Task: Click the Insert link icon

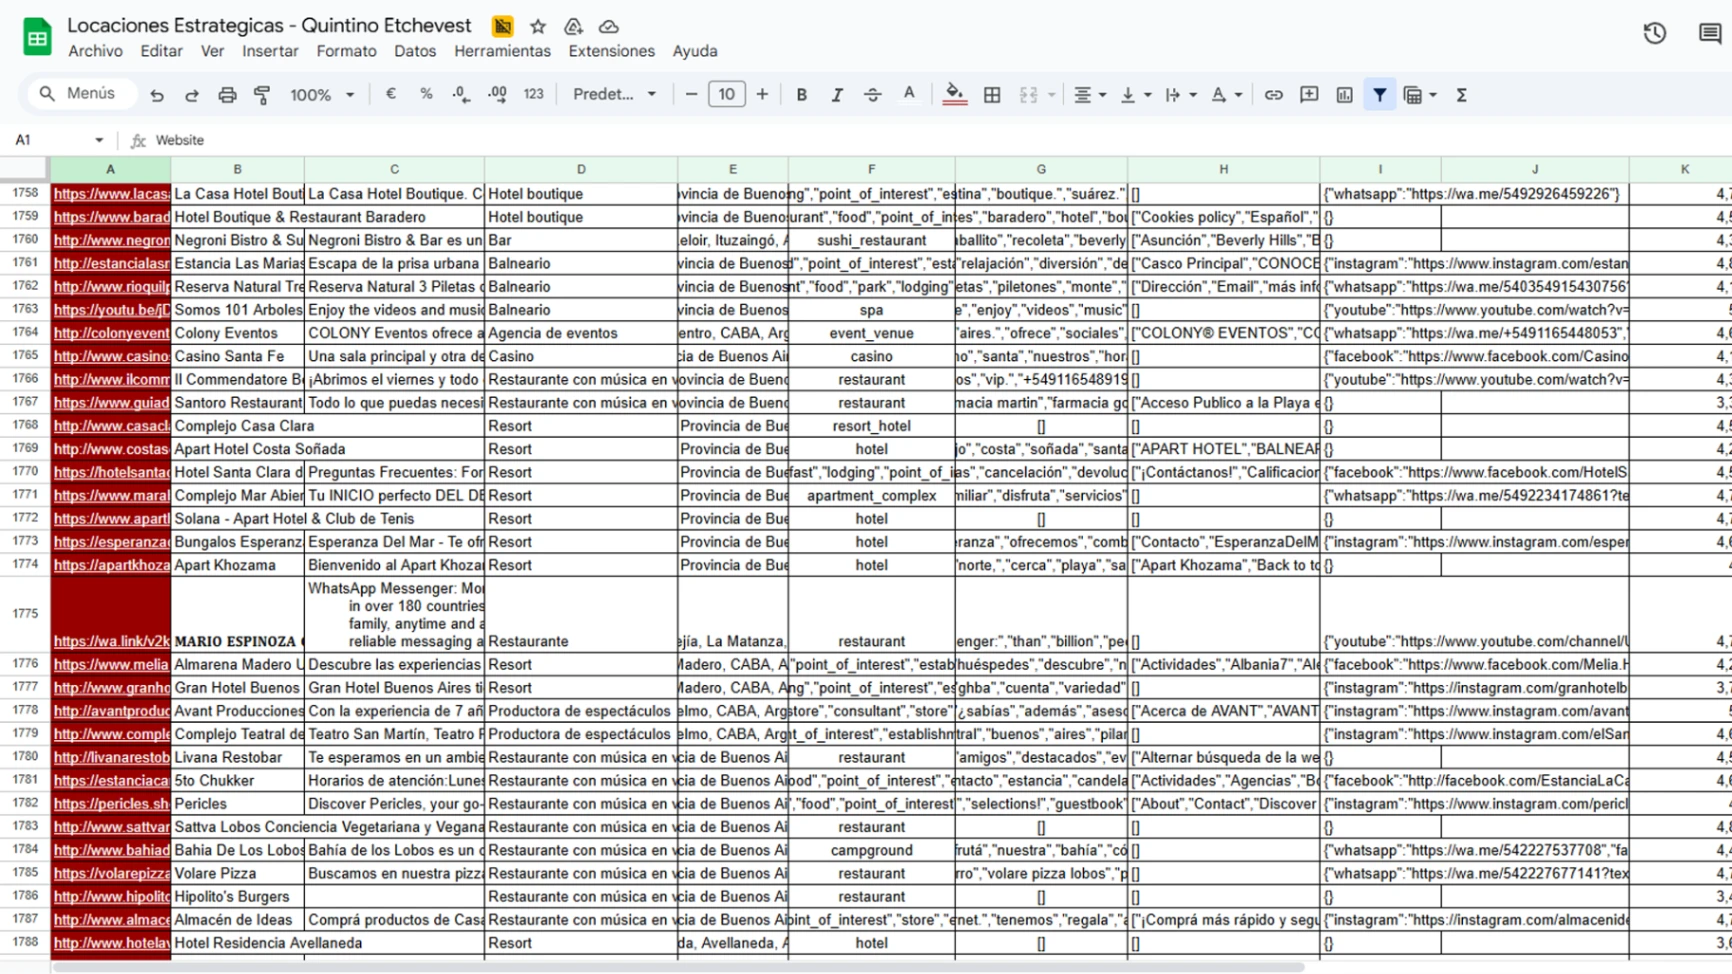Action: pos(1273,95)
